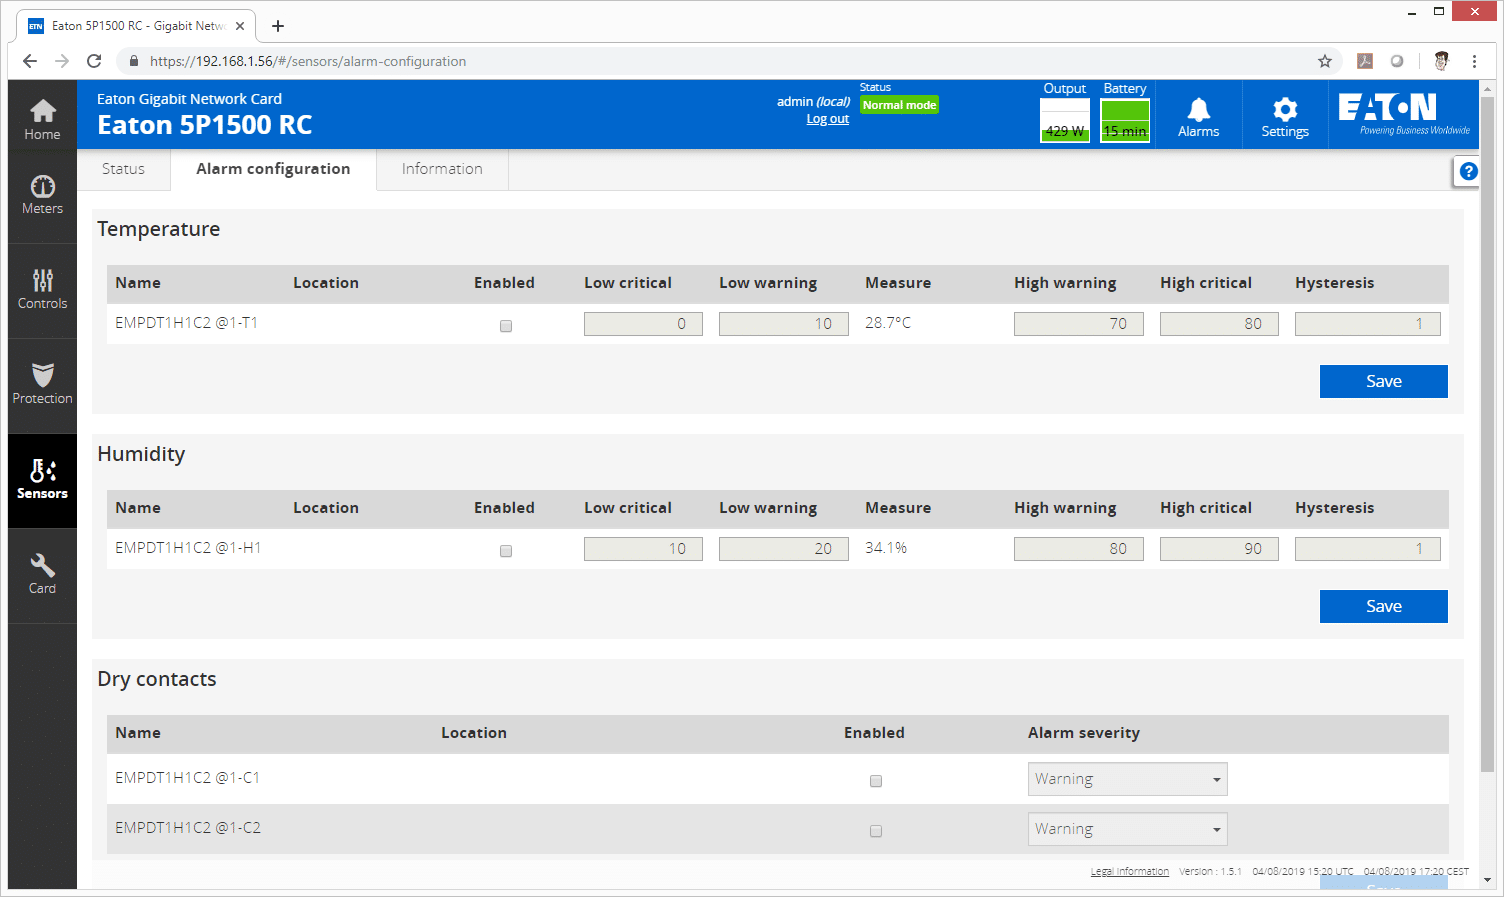The image size is (1504, 897).
Task: Enable dry contact EMPDT1H1C2 @1-C2
Action: pos(876,831)
